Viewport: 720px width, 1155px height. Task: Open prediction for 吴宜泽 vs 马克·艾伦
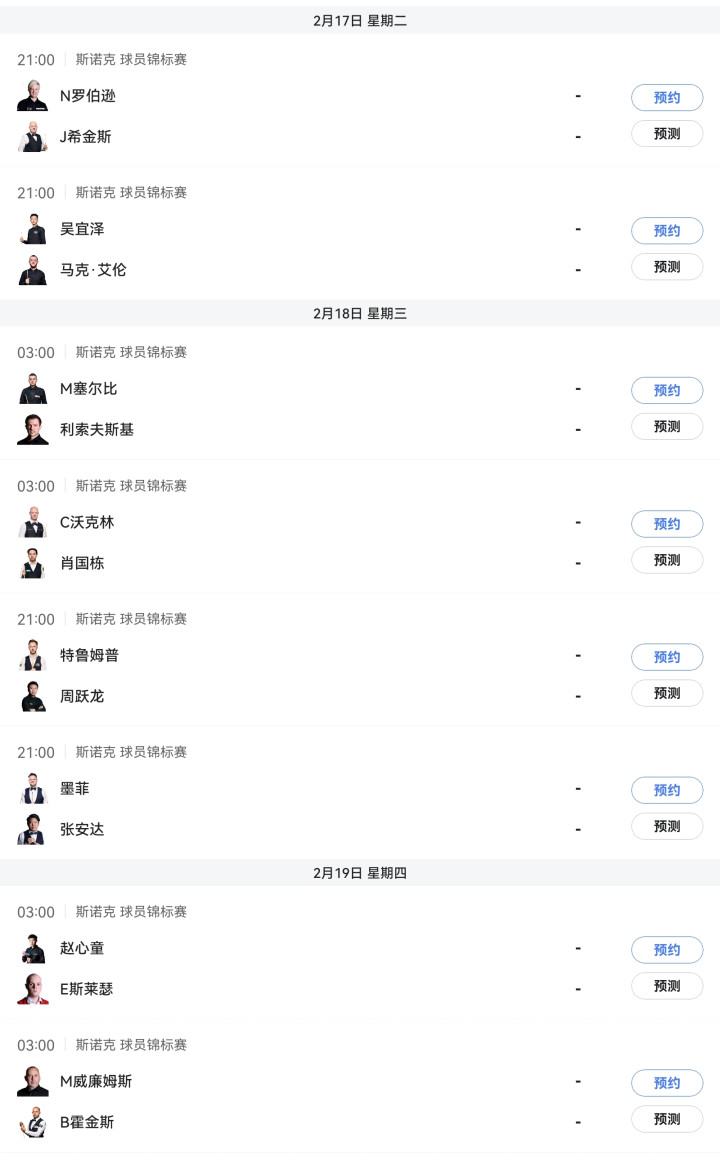(667, 267)
